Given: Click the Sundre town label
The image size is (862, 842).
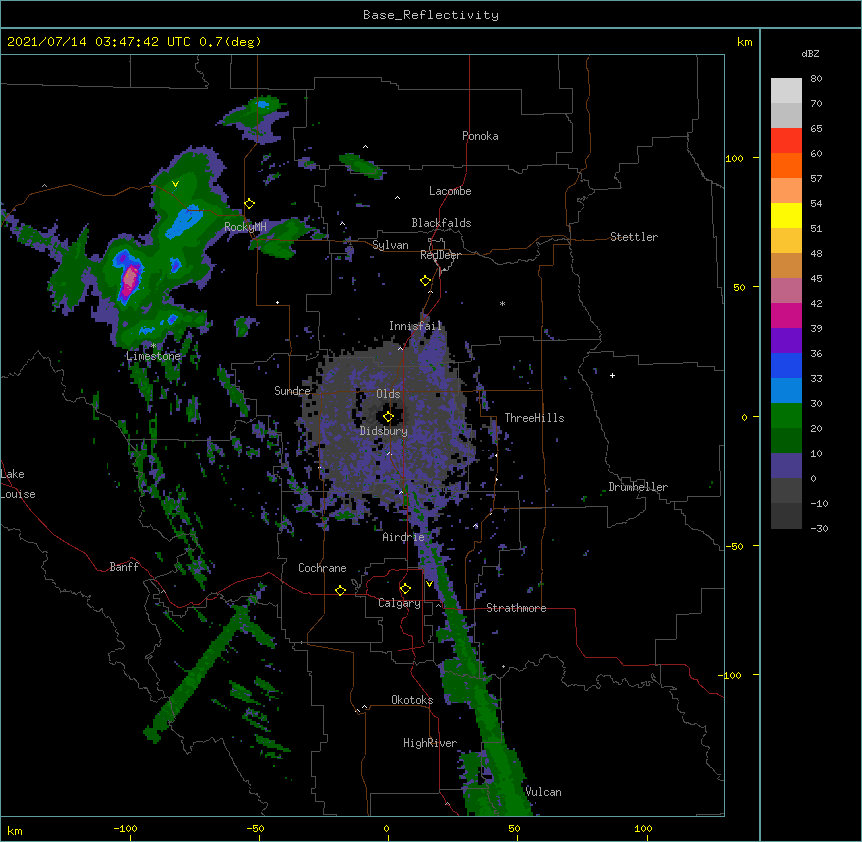Looking at the screenshot, I should 292,391.
